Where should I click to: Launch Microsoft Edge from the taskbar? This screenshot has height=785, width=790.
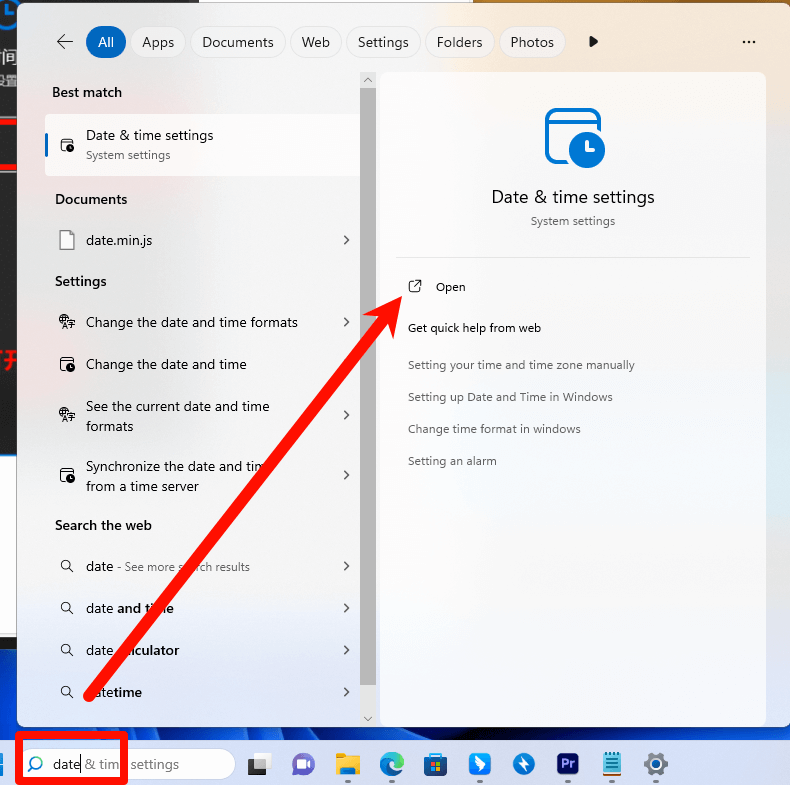click(391, 764)
